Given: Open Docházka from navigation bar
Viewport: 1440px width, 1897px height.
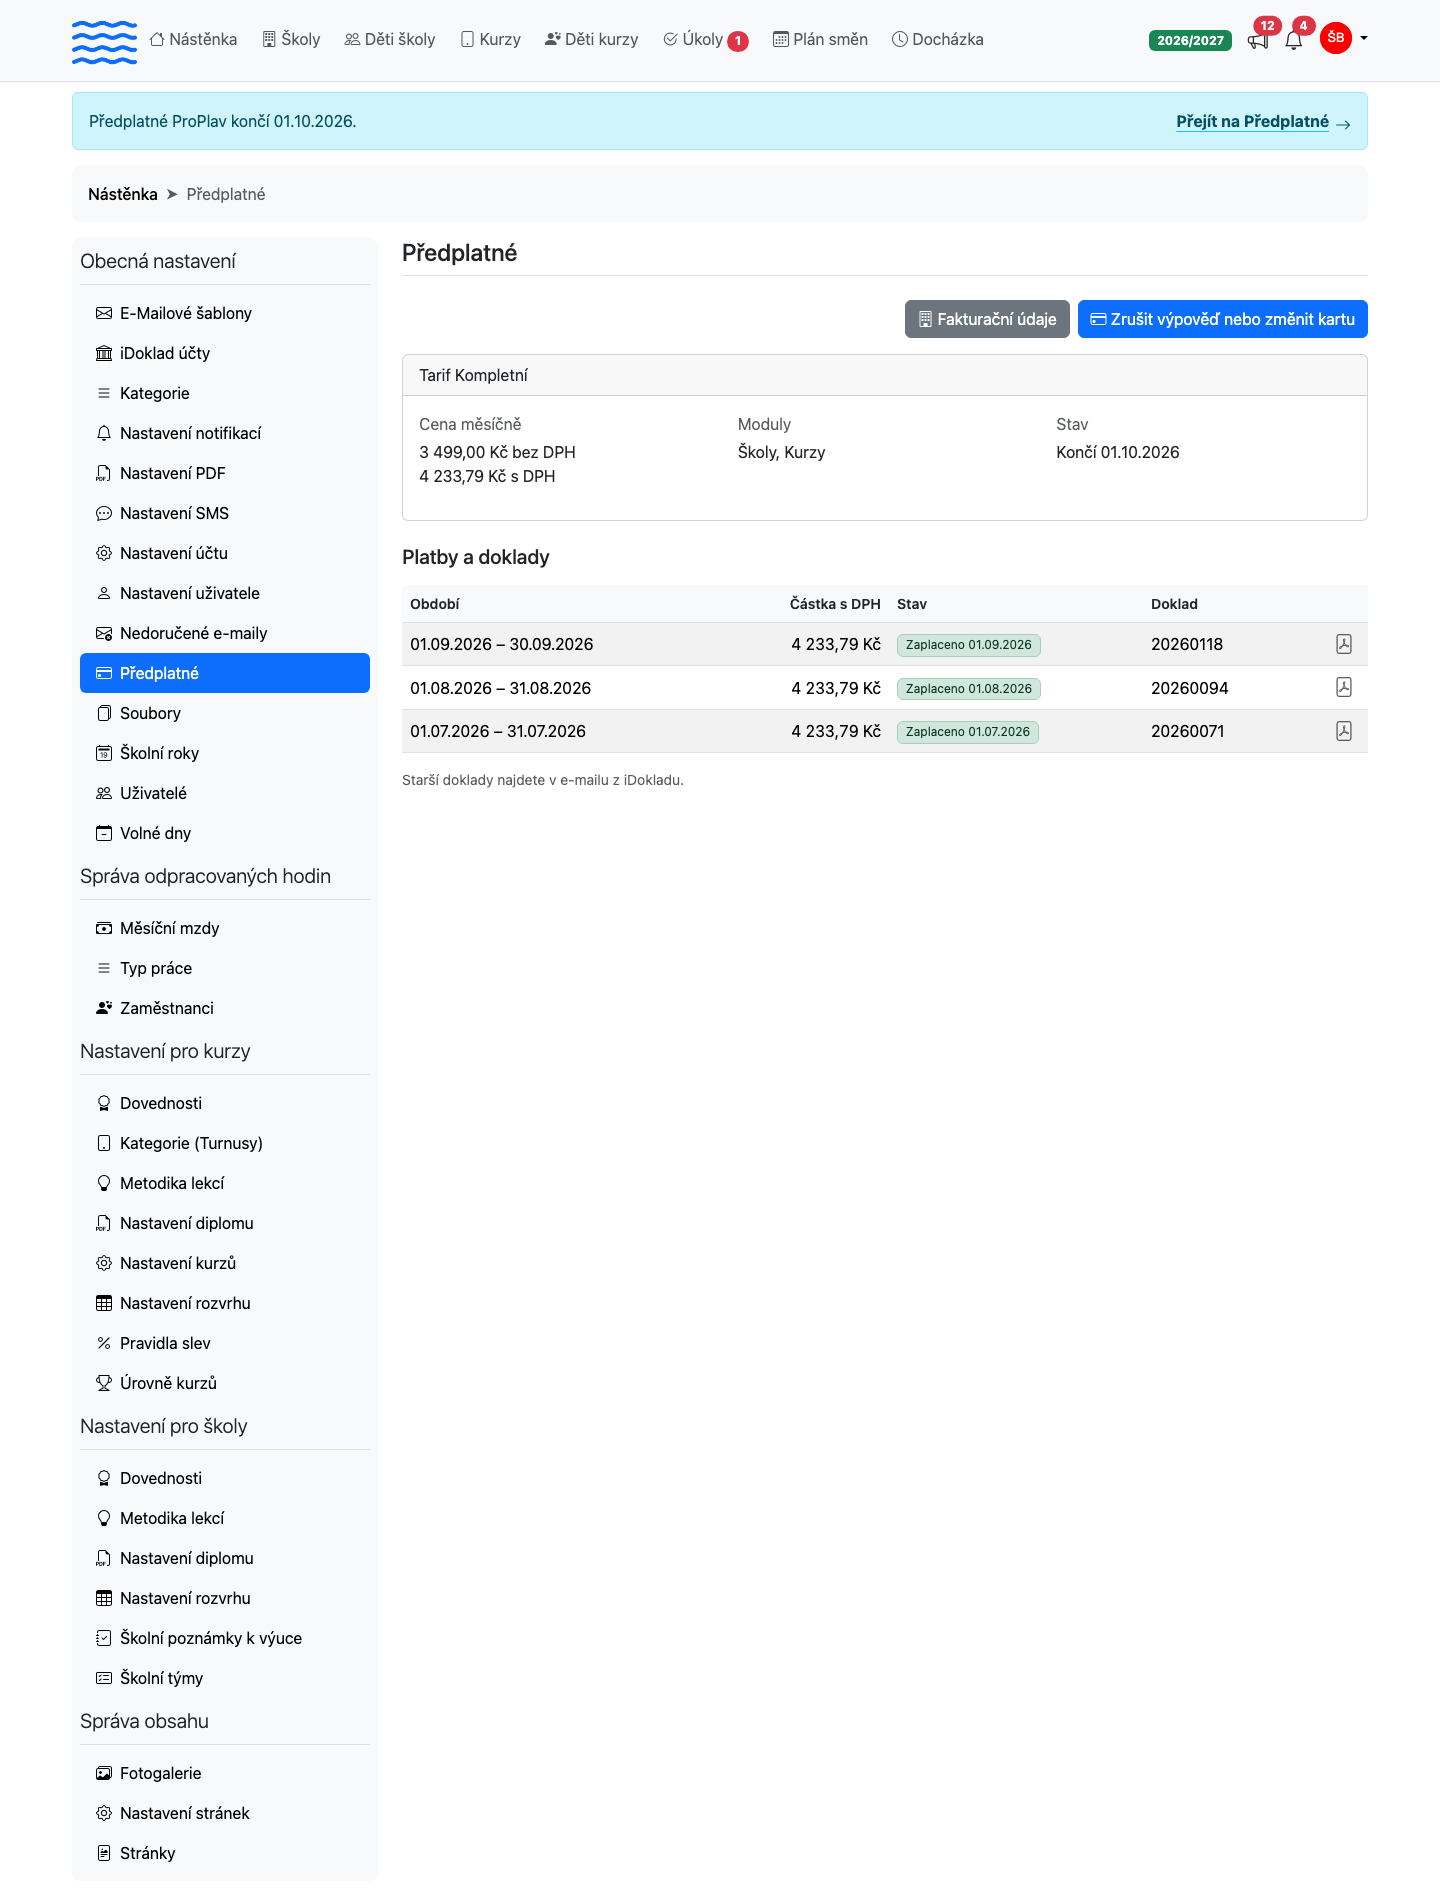Looking at the screenshot, I should pos(938,39).
